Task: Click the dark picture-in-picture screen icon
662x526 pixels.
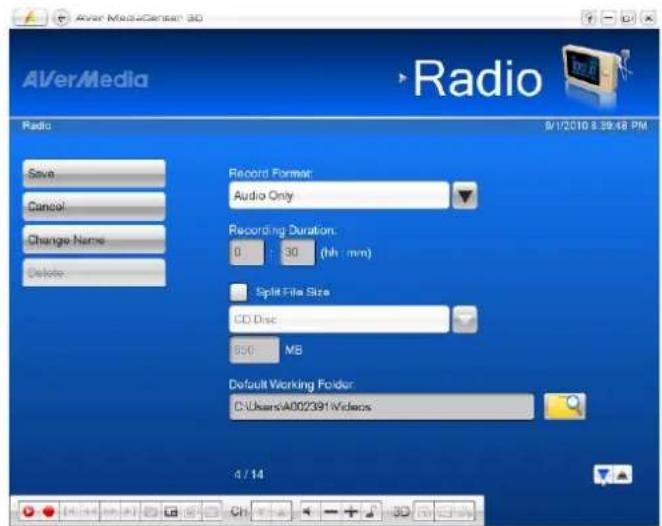Action: click(171, 512)
